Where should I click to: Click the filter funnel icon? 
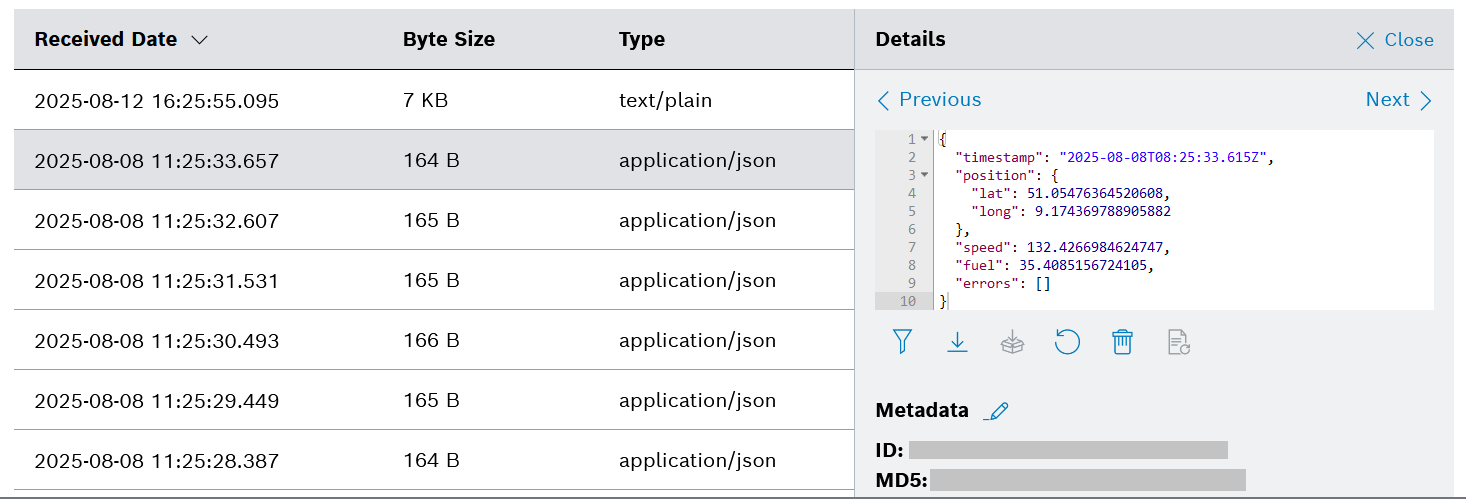point(902,343)
